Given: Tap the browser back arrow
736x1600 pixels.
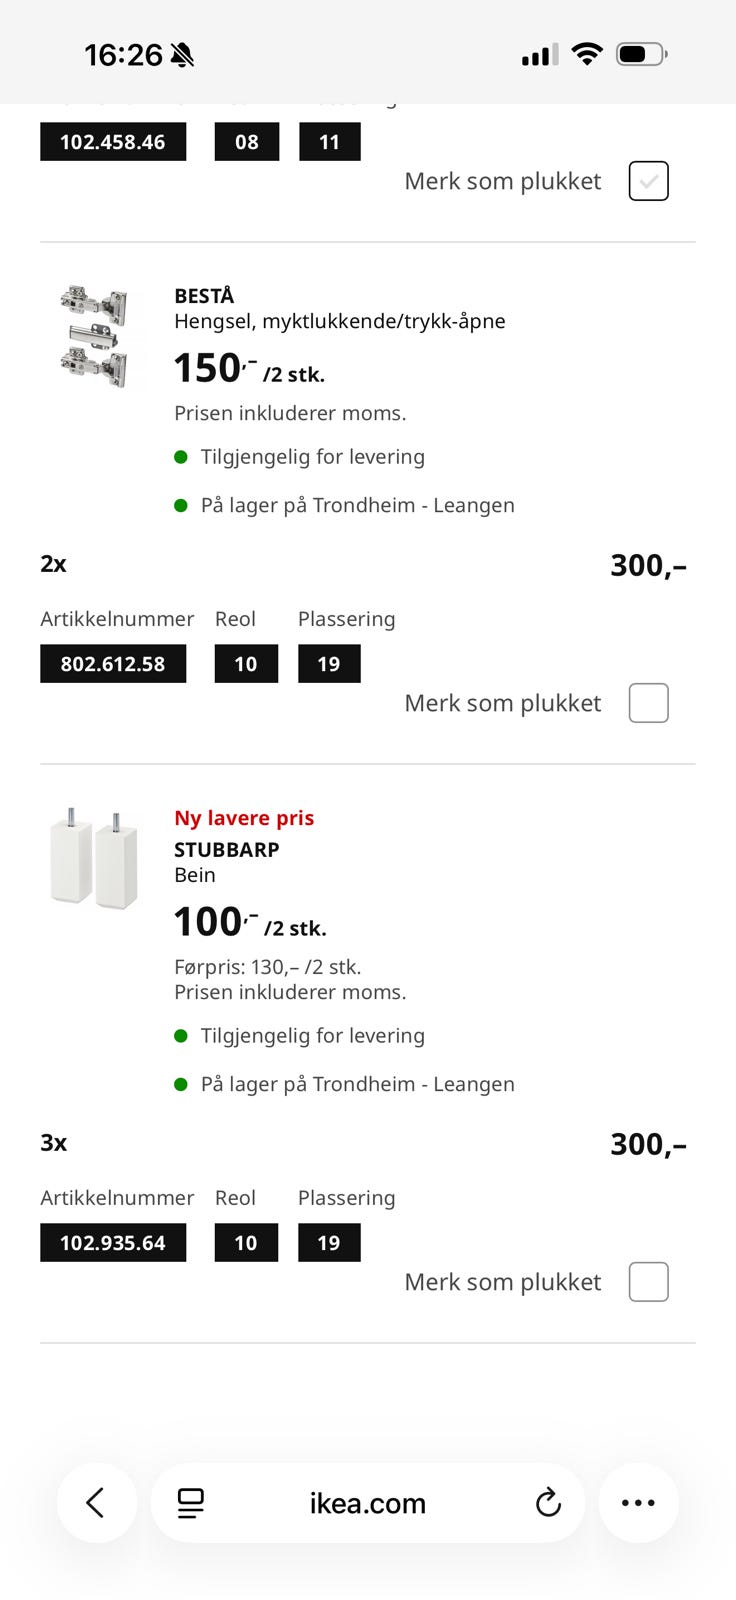Looking at the screenshot, I should [96, 1502].
